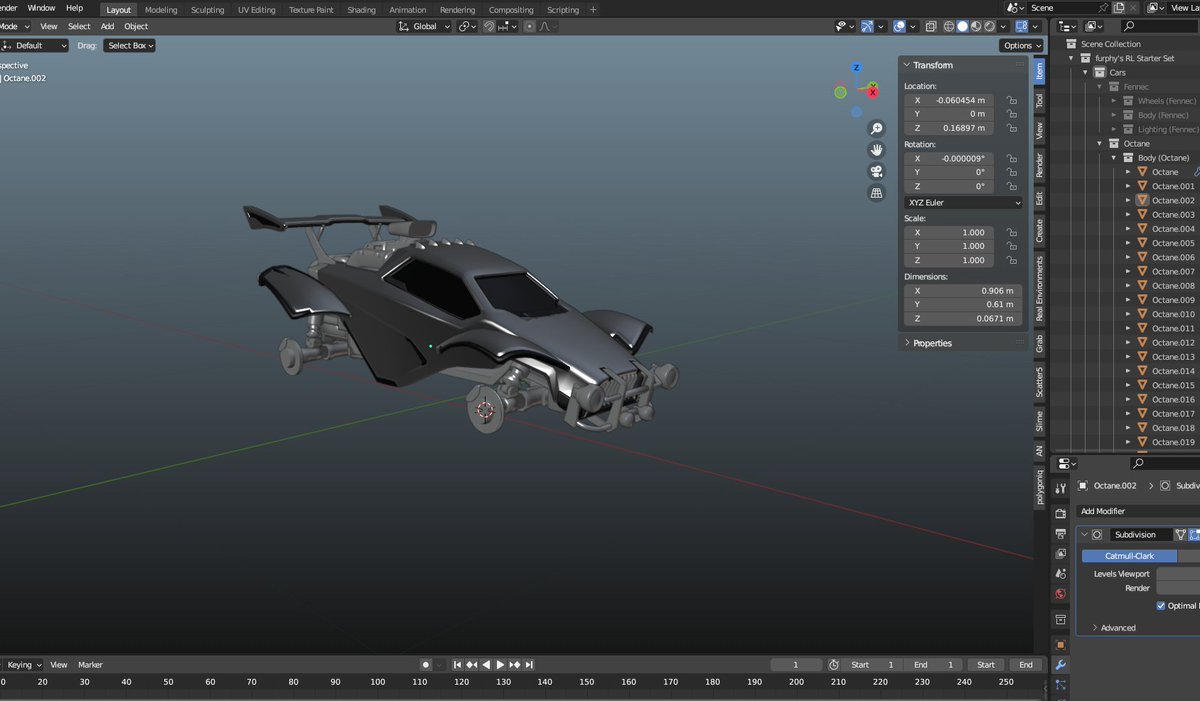The width and height of the screenshot is (1200, 701).
Task: Click the navigation gizmo red X axis
Action: 873,92
